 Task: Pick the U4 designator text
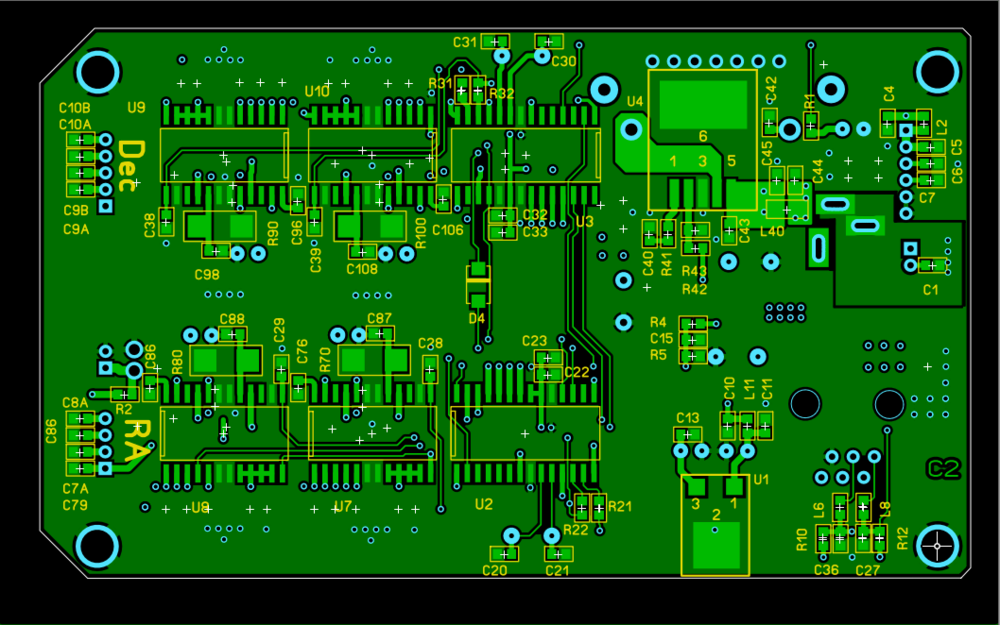pyautogui.click(x=635, y=101)
